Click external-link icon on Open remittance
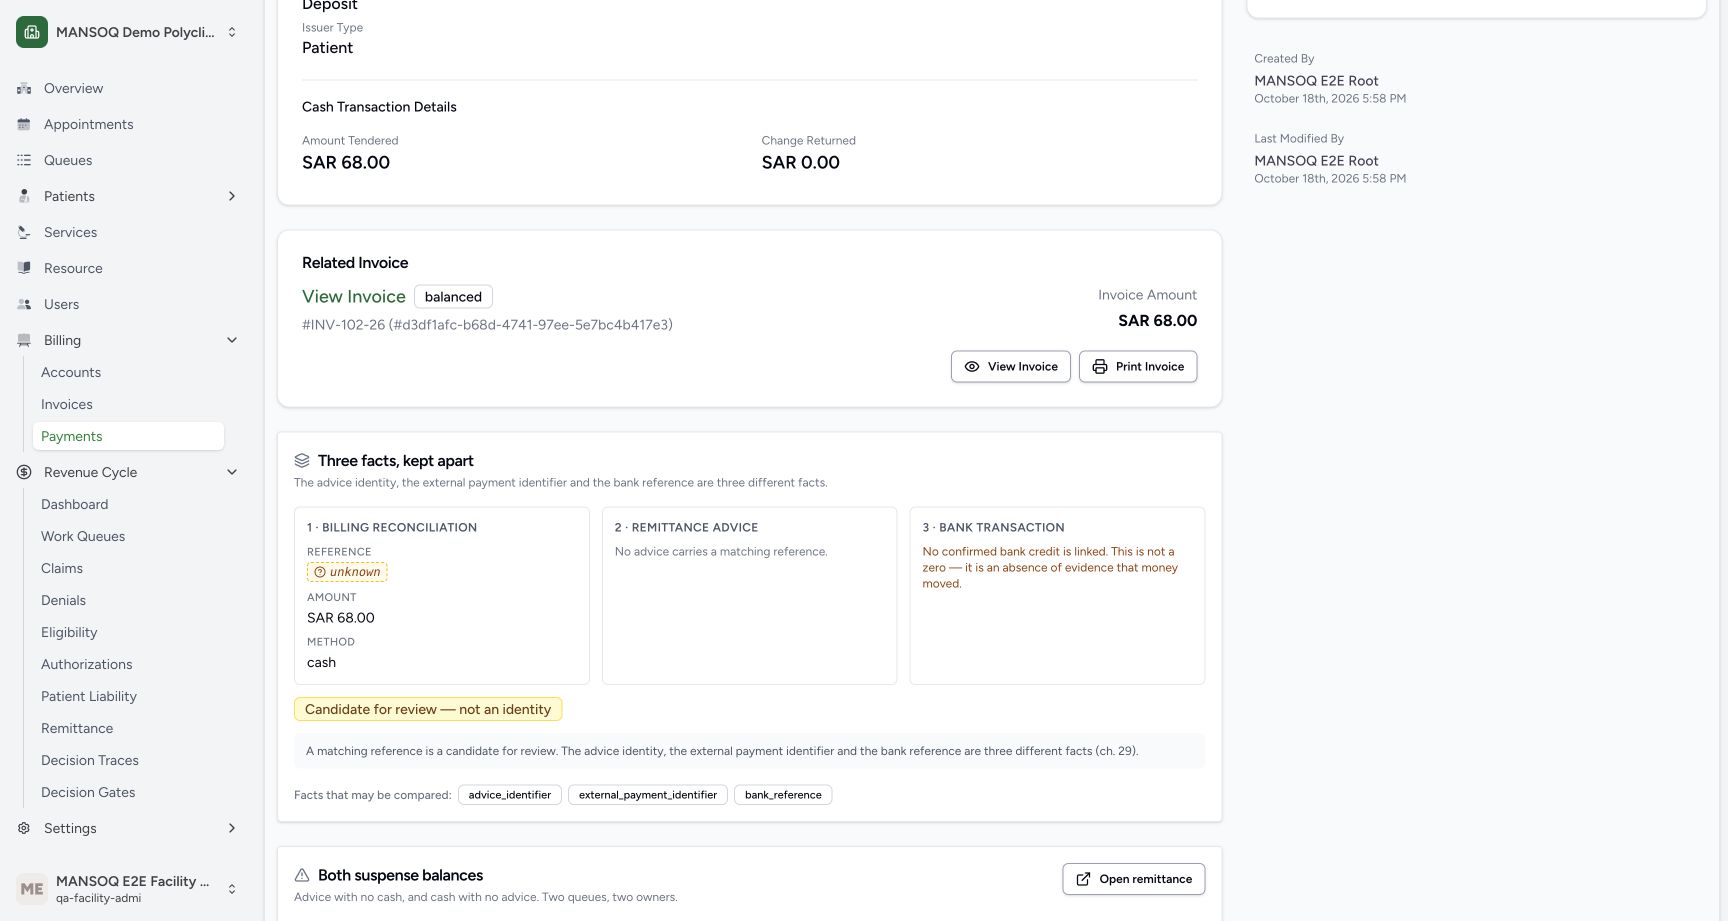 click(x=1083, y=879)
